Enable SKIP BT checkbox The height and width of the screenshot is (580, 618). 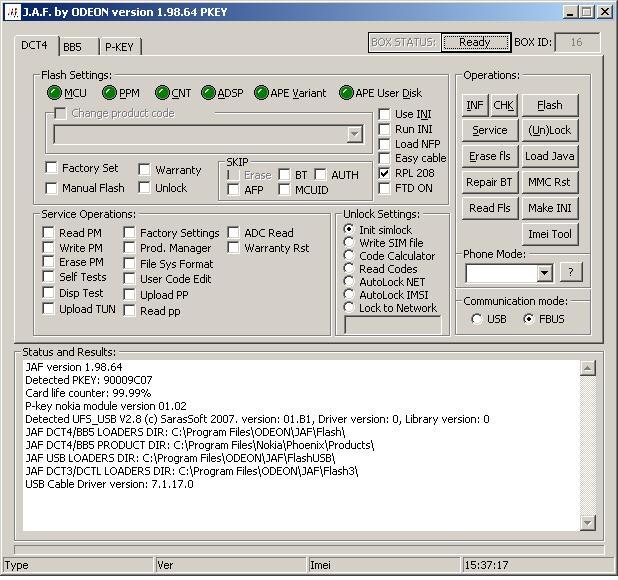pos(284,175)
